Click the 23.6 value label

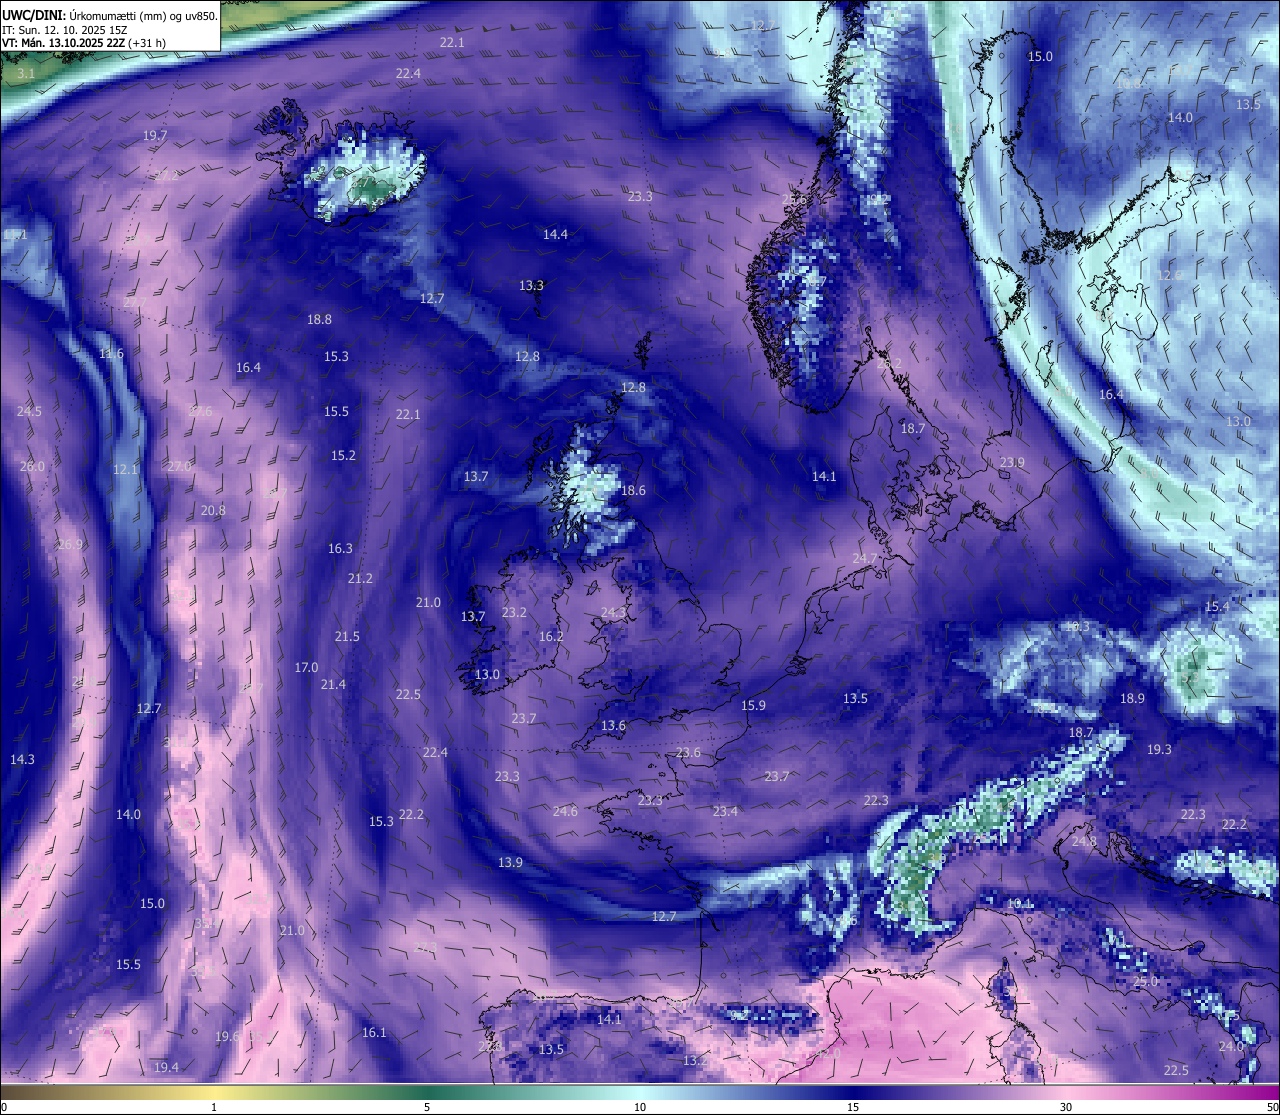(x=688, y=752)
